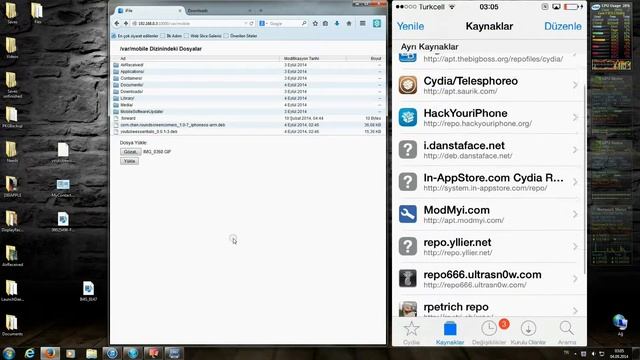Viewport: 640px width, 360px height.
Task: Expand the In-AppStore.com row chevron
Action: [575, 182]
